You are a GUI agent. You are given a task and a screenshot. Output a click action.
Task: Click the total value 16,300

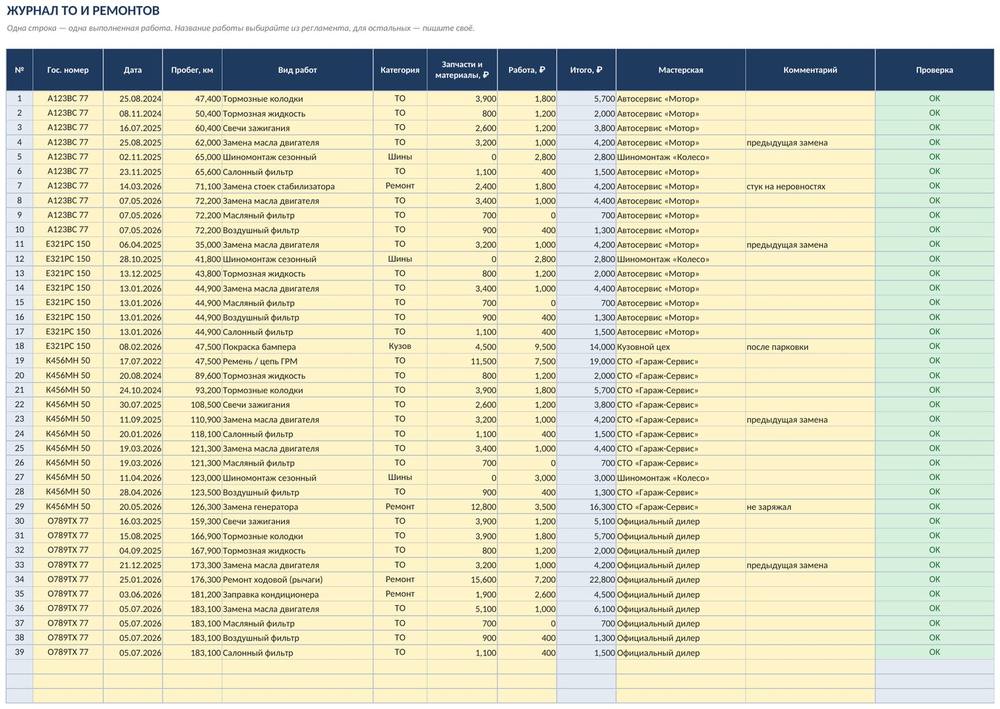coord(586,507)
